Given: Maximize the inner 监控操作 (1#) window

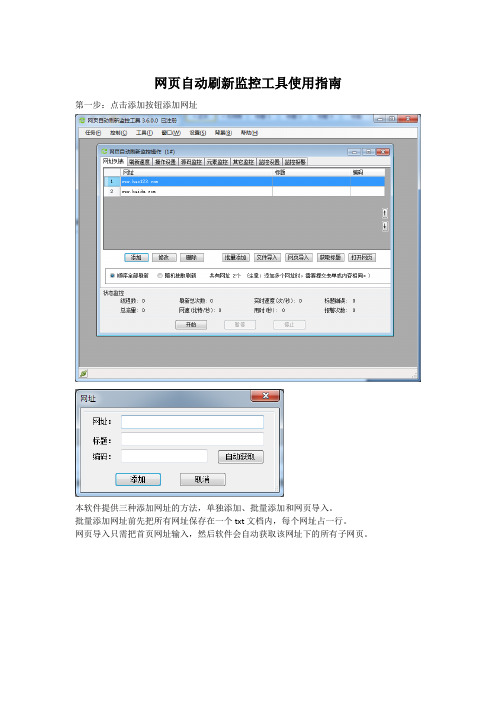Looking at the screenshot, I should tap(368, 152).
